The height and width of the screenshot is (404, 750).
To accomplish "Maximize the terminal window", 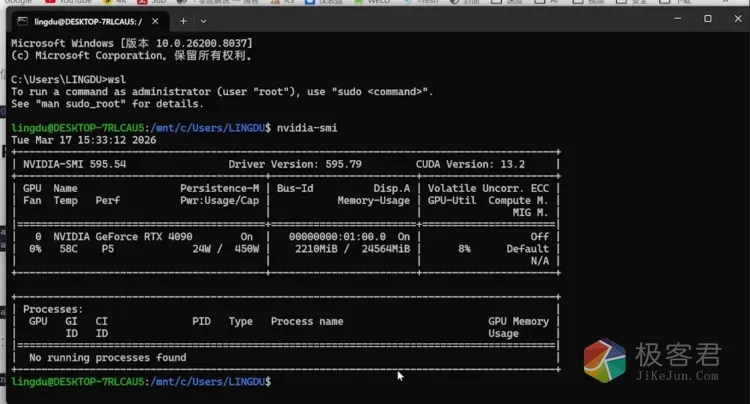I will pyautogui.click(x=708, y=19).
